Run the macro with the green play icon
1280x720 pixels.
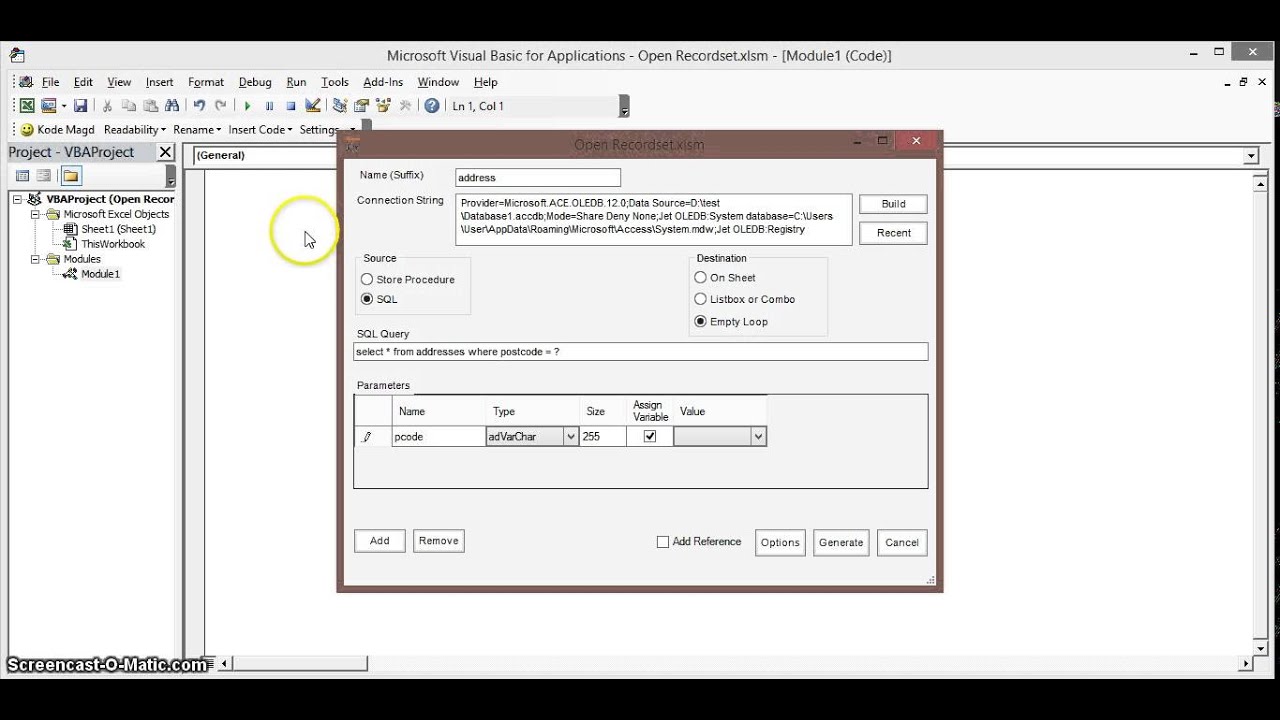point(247,105)
